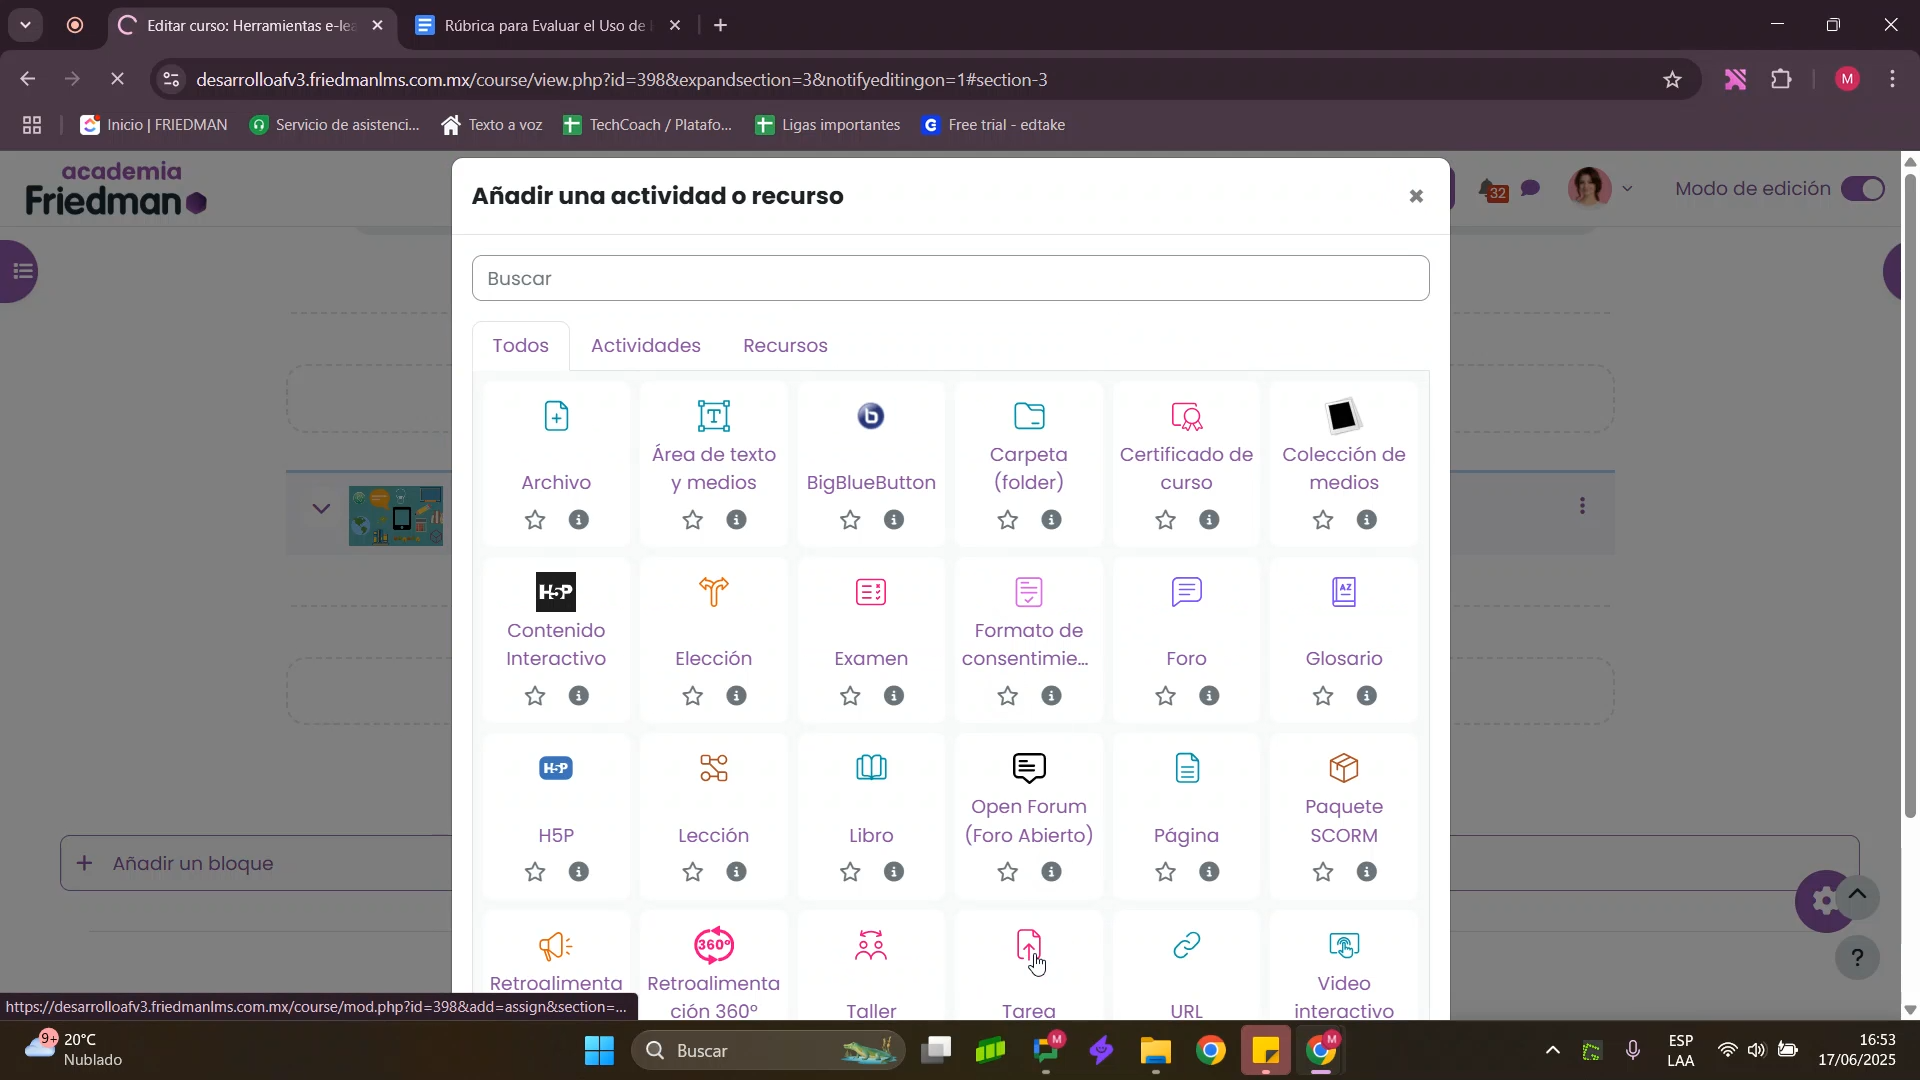
Task: Show info for Certificado de curso
Action: (x=1209, y=520)
